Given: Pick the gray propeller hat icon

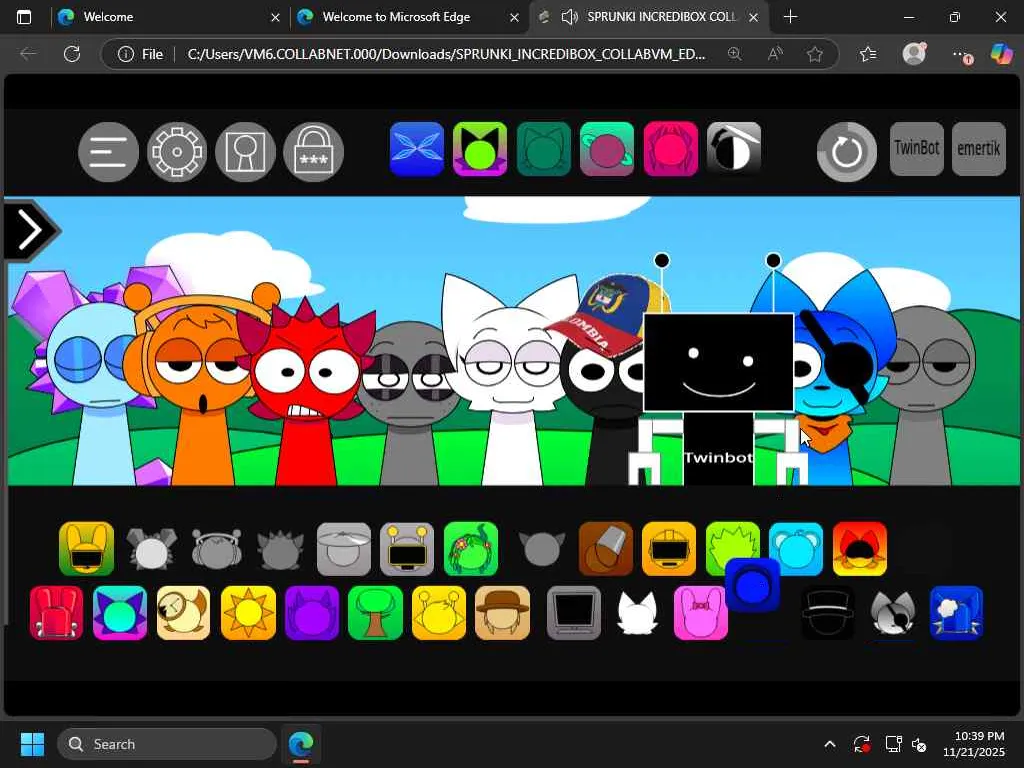Looking at the screenshot, I should coord(344,549).
